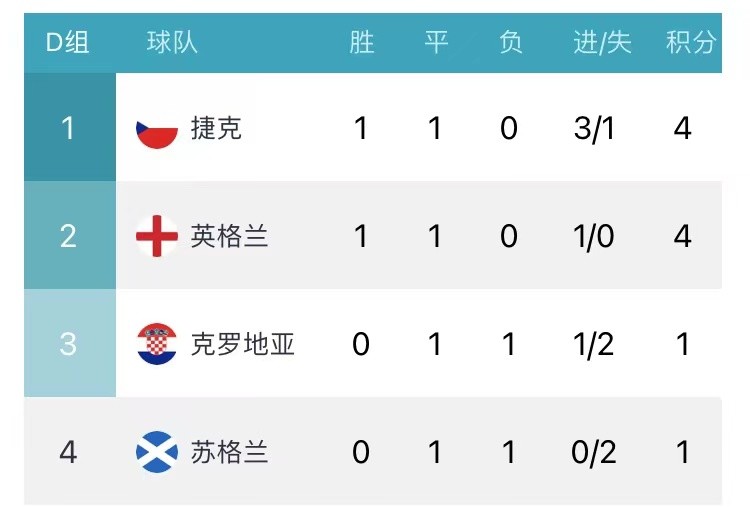750x509 pixels.
Task: Sort by the 负 column header
Action: pos(510,42)
